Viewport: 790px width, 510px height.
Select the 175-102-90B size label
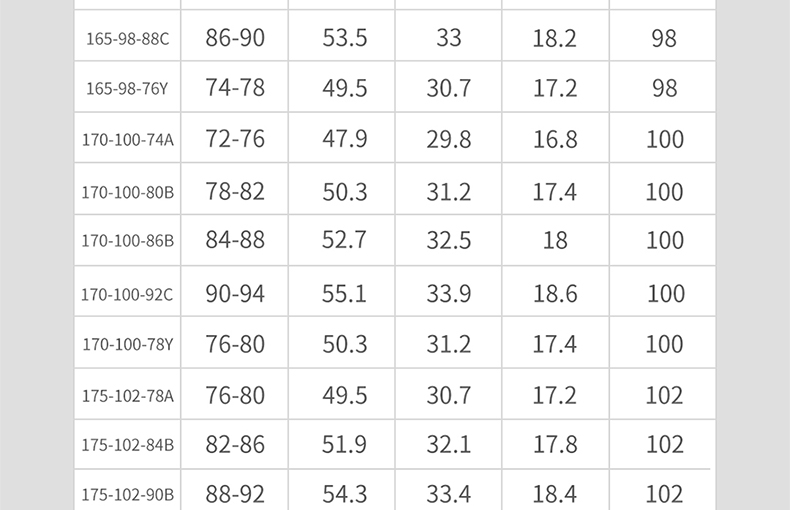pyautogui.click(x=127, y=494)
